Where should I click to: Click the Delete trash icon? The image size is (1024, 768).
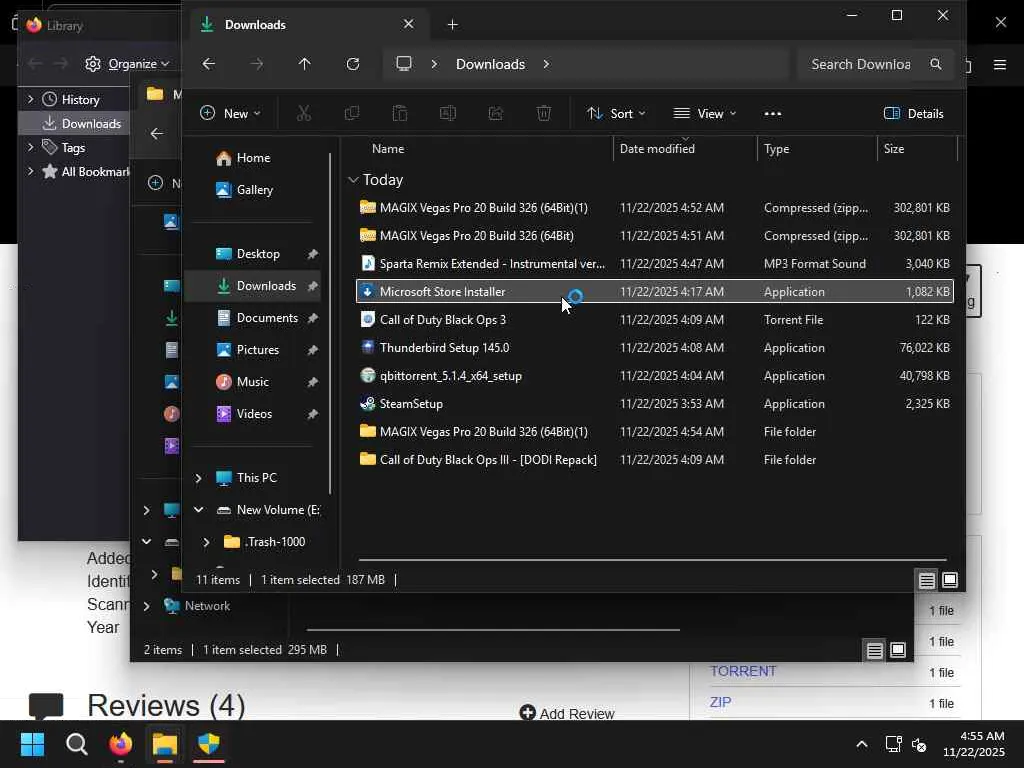coord(544,114)
